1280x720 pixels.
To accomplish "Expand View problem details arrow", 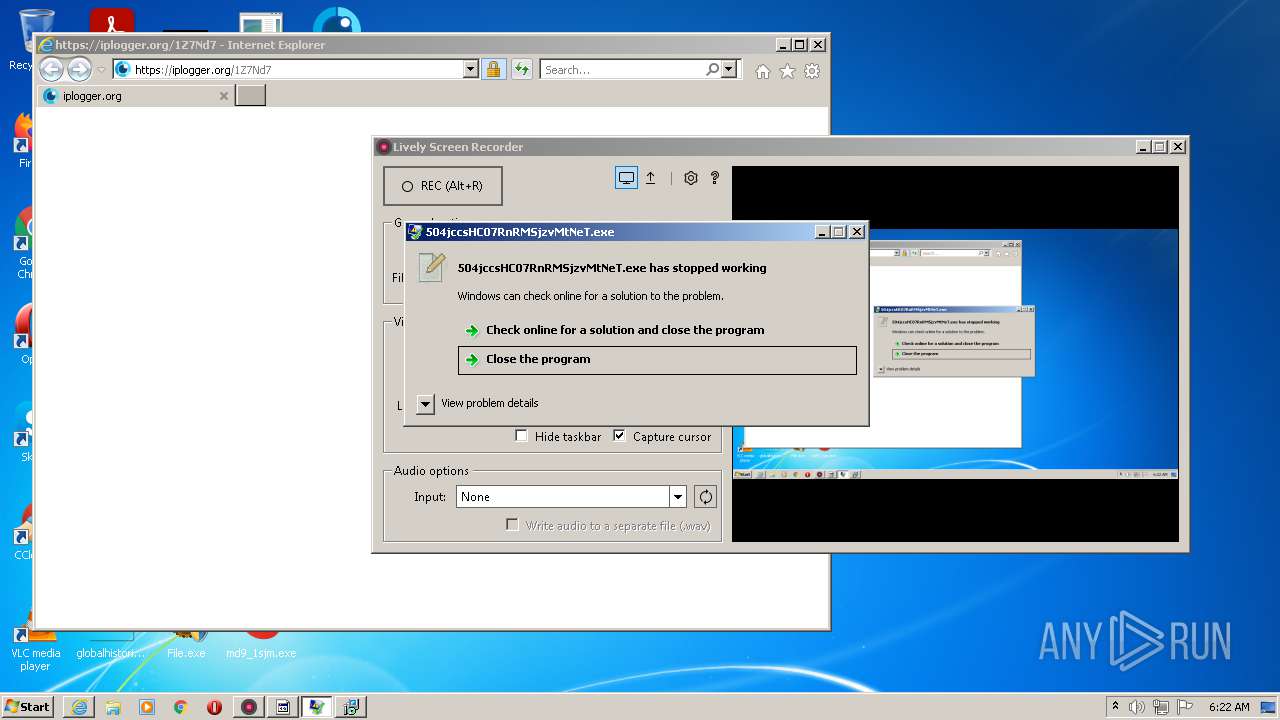I will (x=425, y=404).
